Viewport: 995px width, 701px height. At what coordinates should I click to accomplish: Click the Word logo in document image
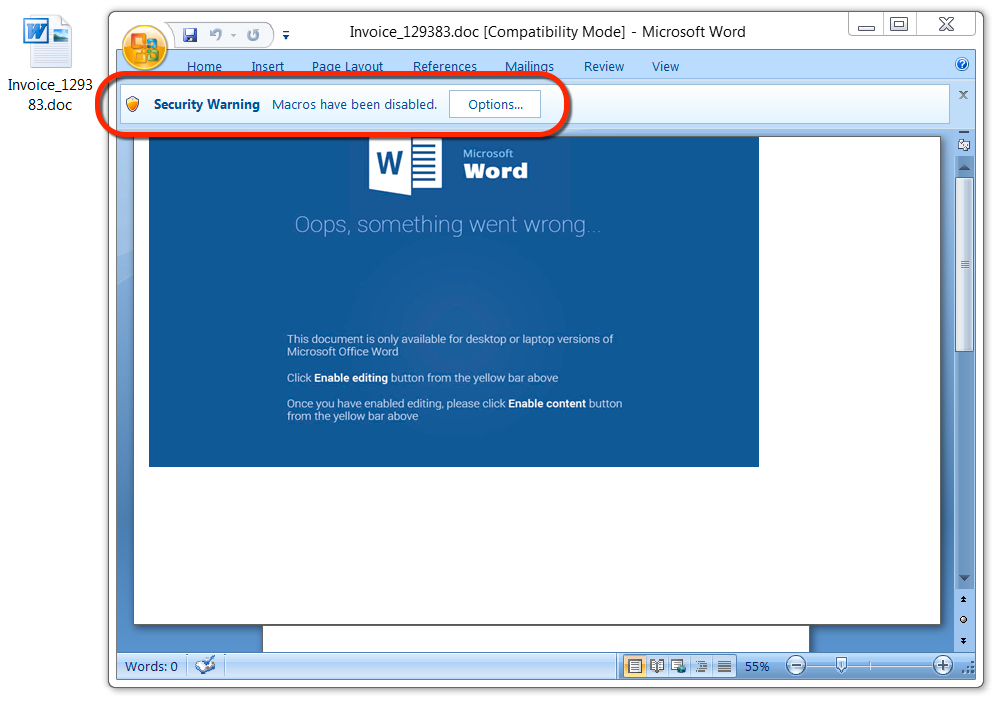(x=405, y=166)
